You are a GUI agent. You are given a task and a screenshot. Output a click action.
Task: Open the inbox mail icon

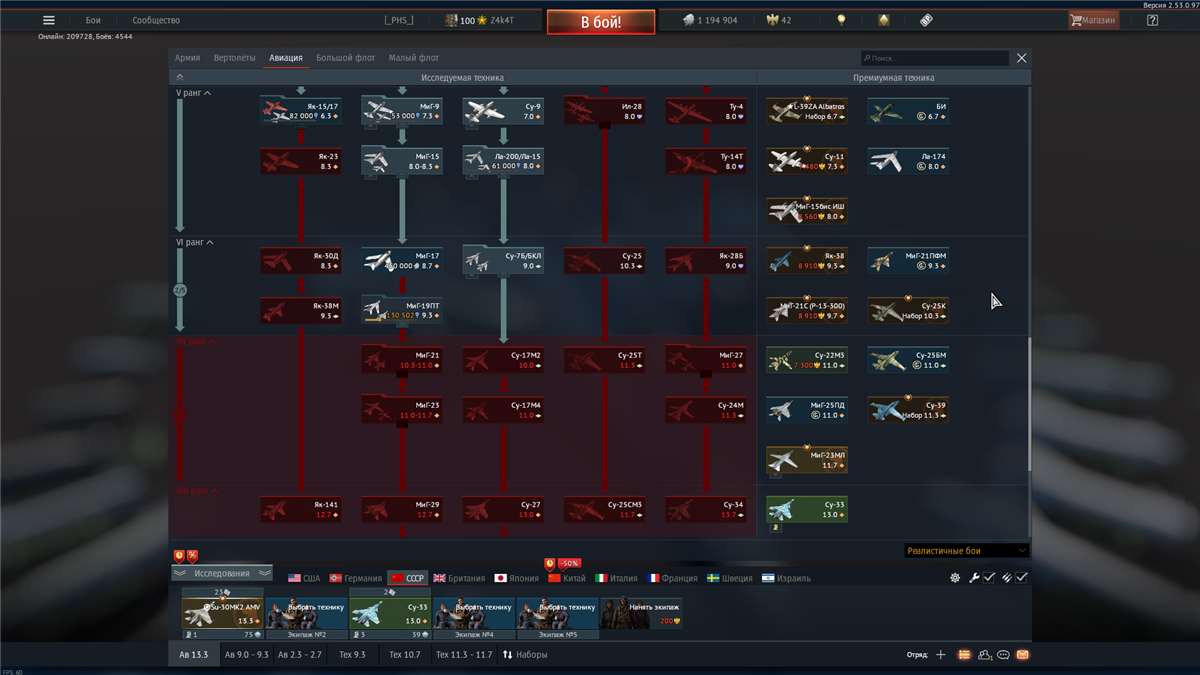pos(1023,654)
